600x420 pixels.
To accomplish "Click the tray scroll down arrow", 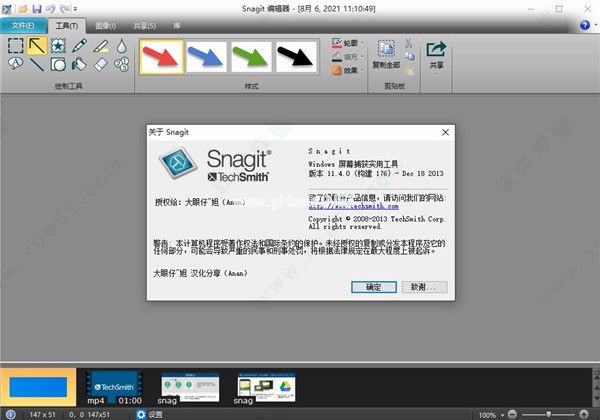I will pos(596,400).
